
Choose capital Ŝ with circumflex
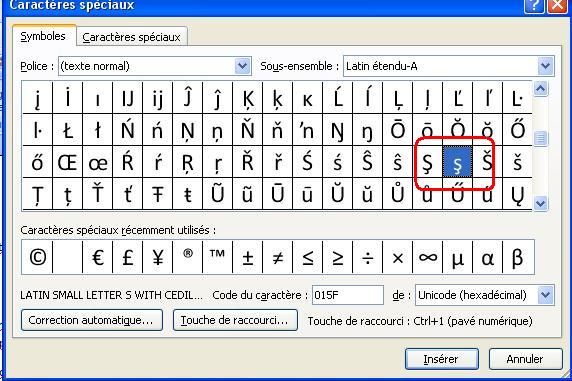(x=367, y=162)
